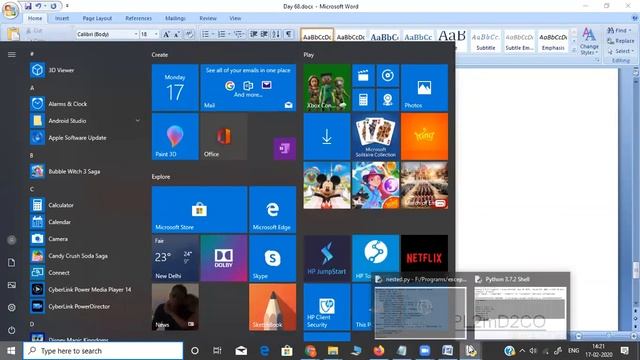Switch to Word's Page Layout tab
Image resolution: width=640 pixels, height=360 pixels.
(x=97, y=18)
